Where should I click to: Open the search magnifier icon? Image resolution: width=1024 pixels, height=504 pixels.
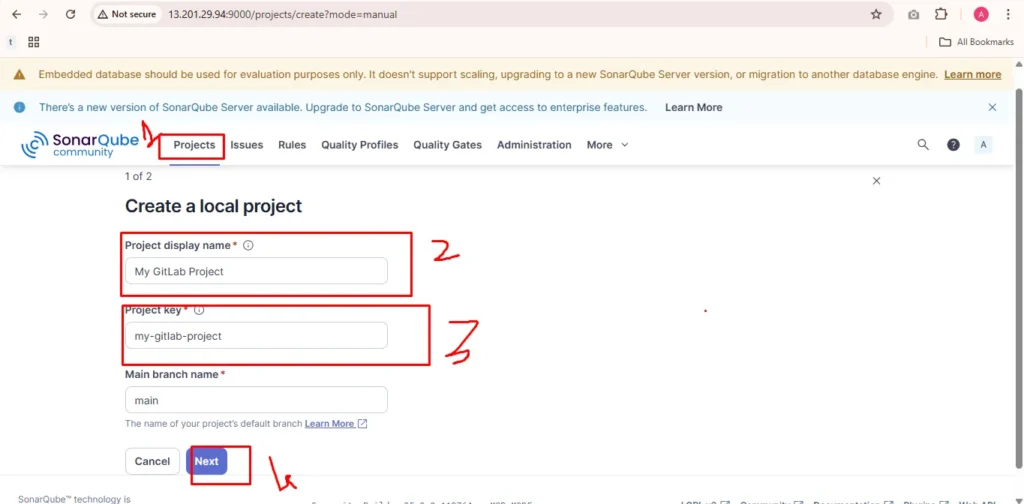tap(923, 145)
